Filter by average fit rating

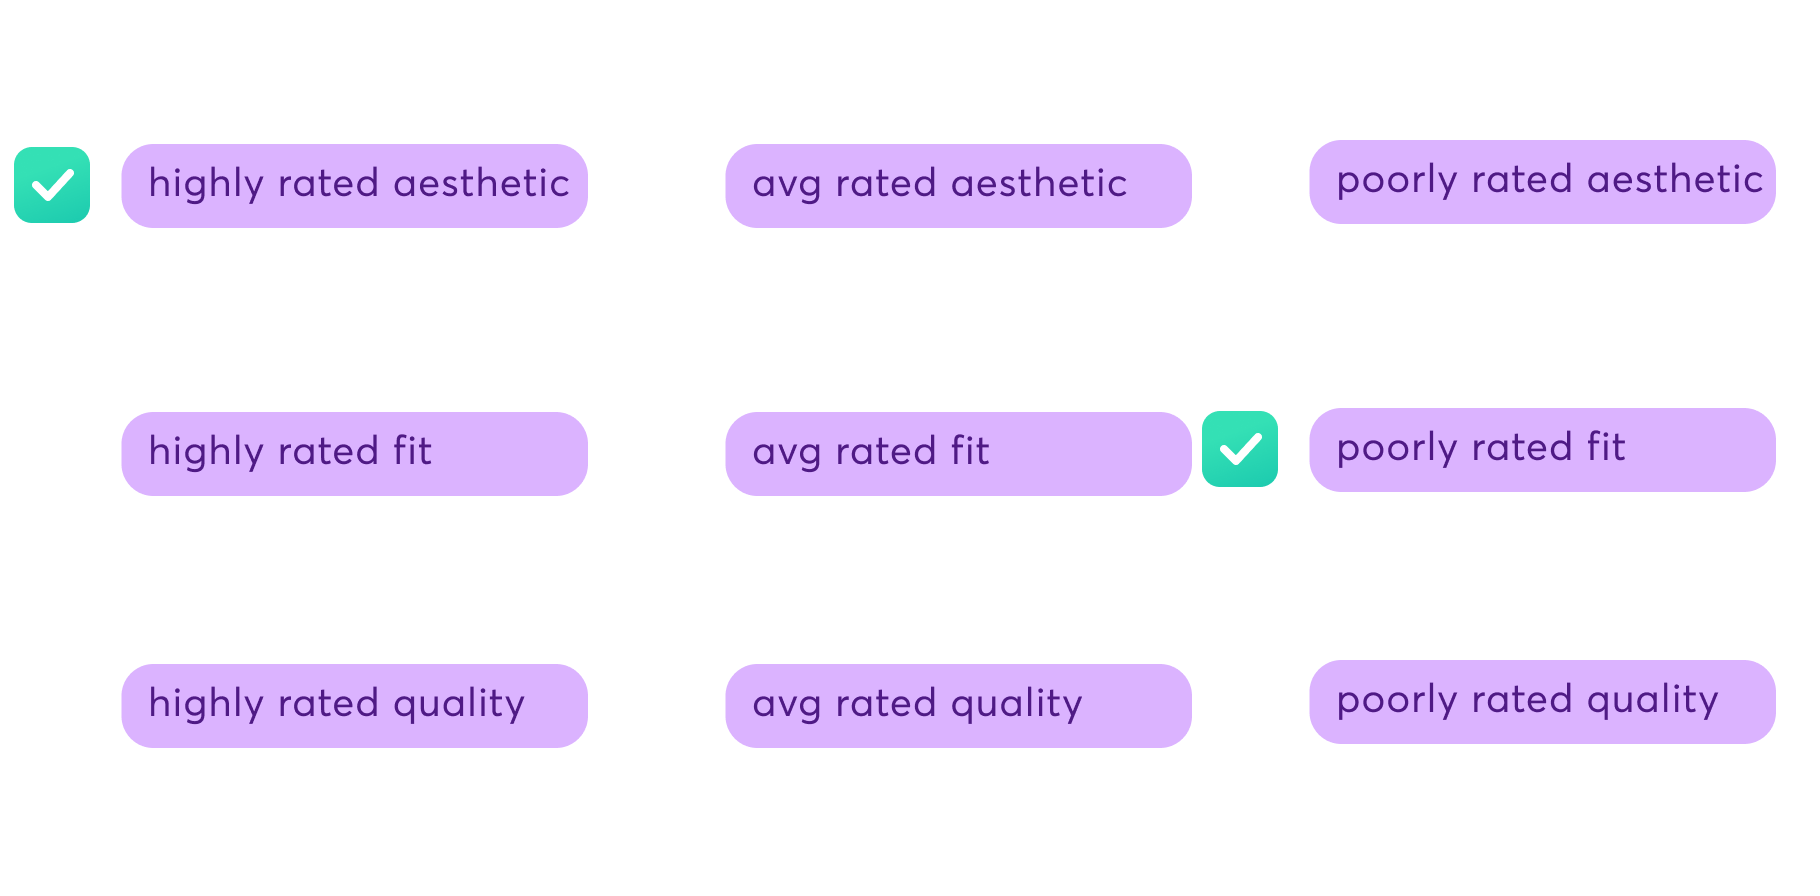click(x=959, y=454)
